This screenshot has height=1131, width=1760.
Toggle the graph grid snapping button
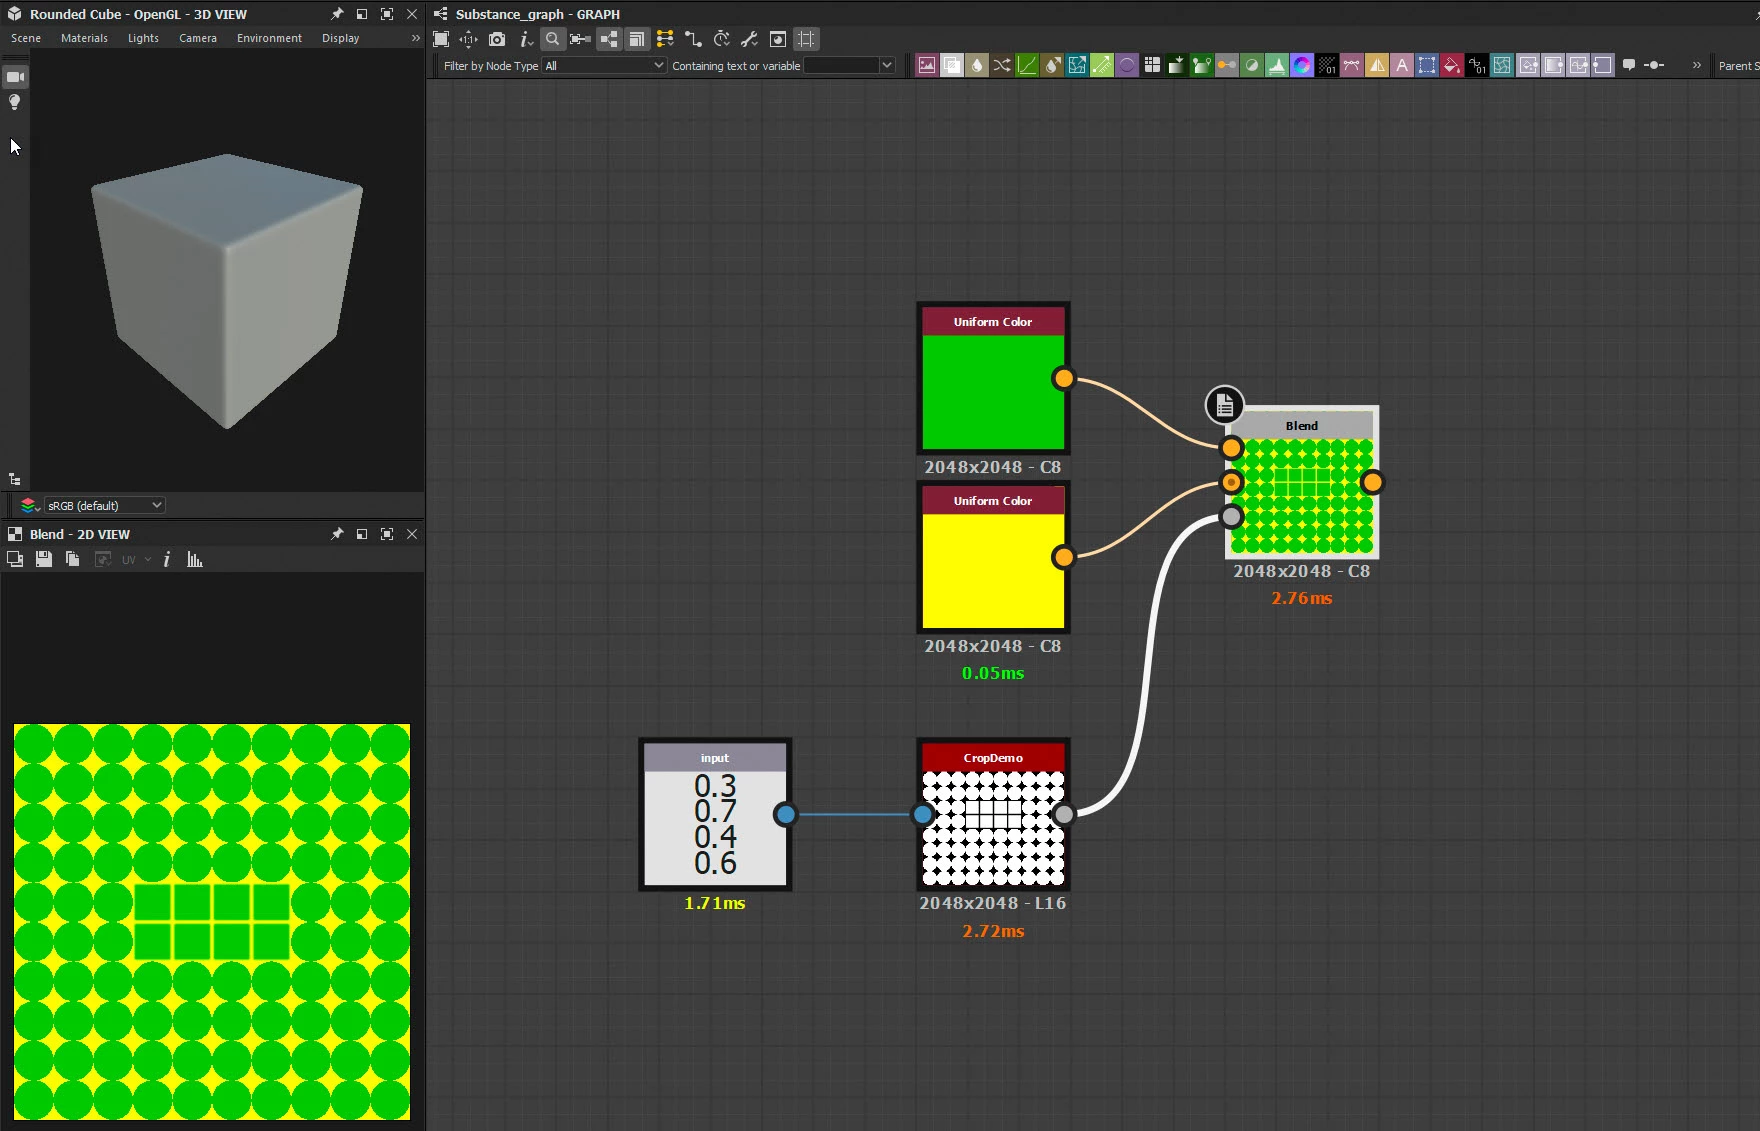click(x=806, y=39)
